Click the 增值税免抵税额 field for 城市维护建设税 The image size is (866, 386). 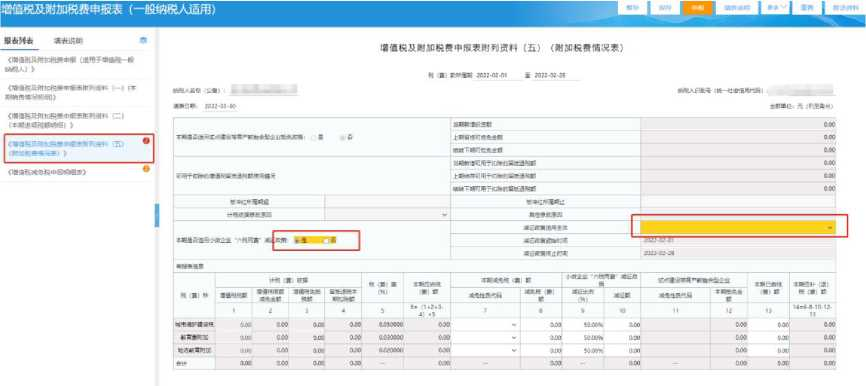tap(307, 325)
